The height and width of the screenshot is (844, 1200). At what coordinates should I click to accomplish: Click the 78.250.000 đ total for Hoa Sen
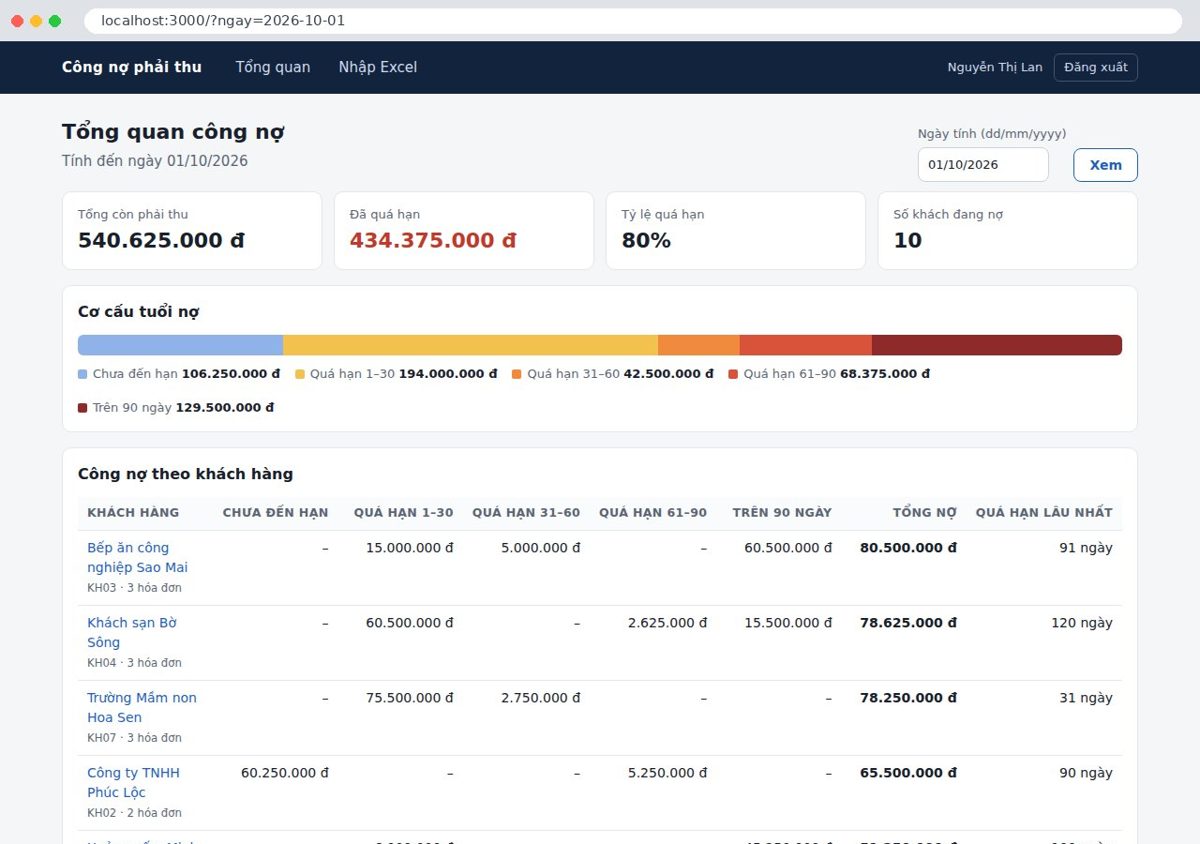point(908,698)
